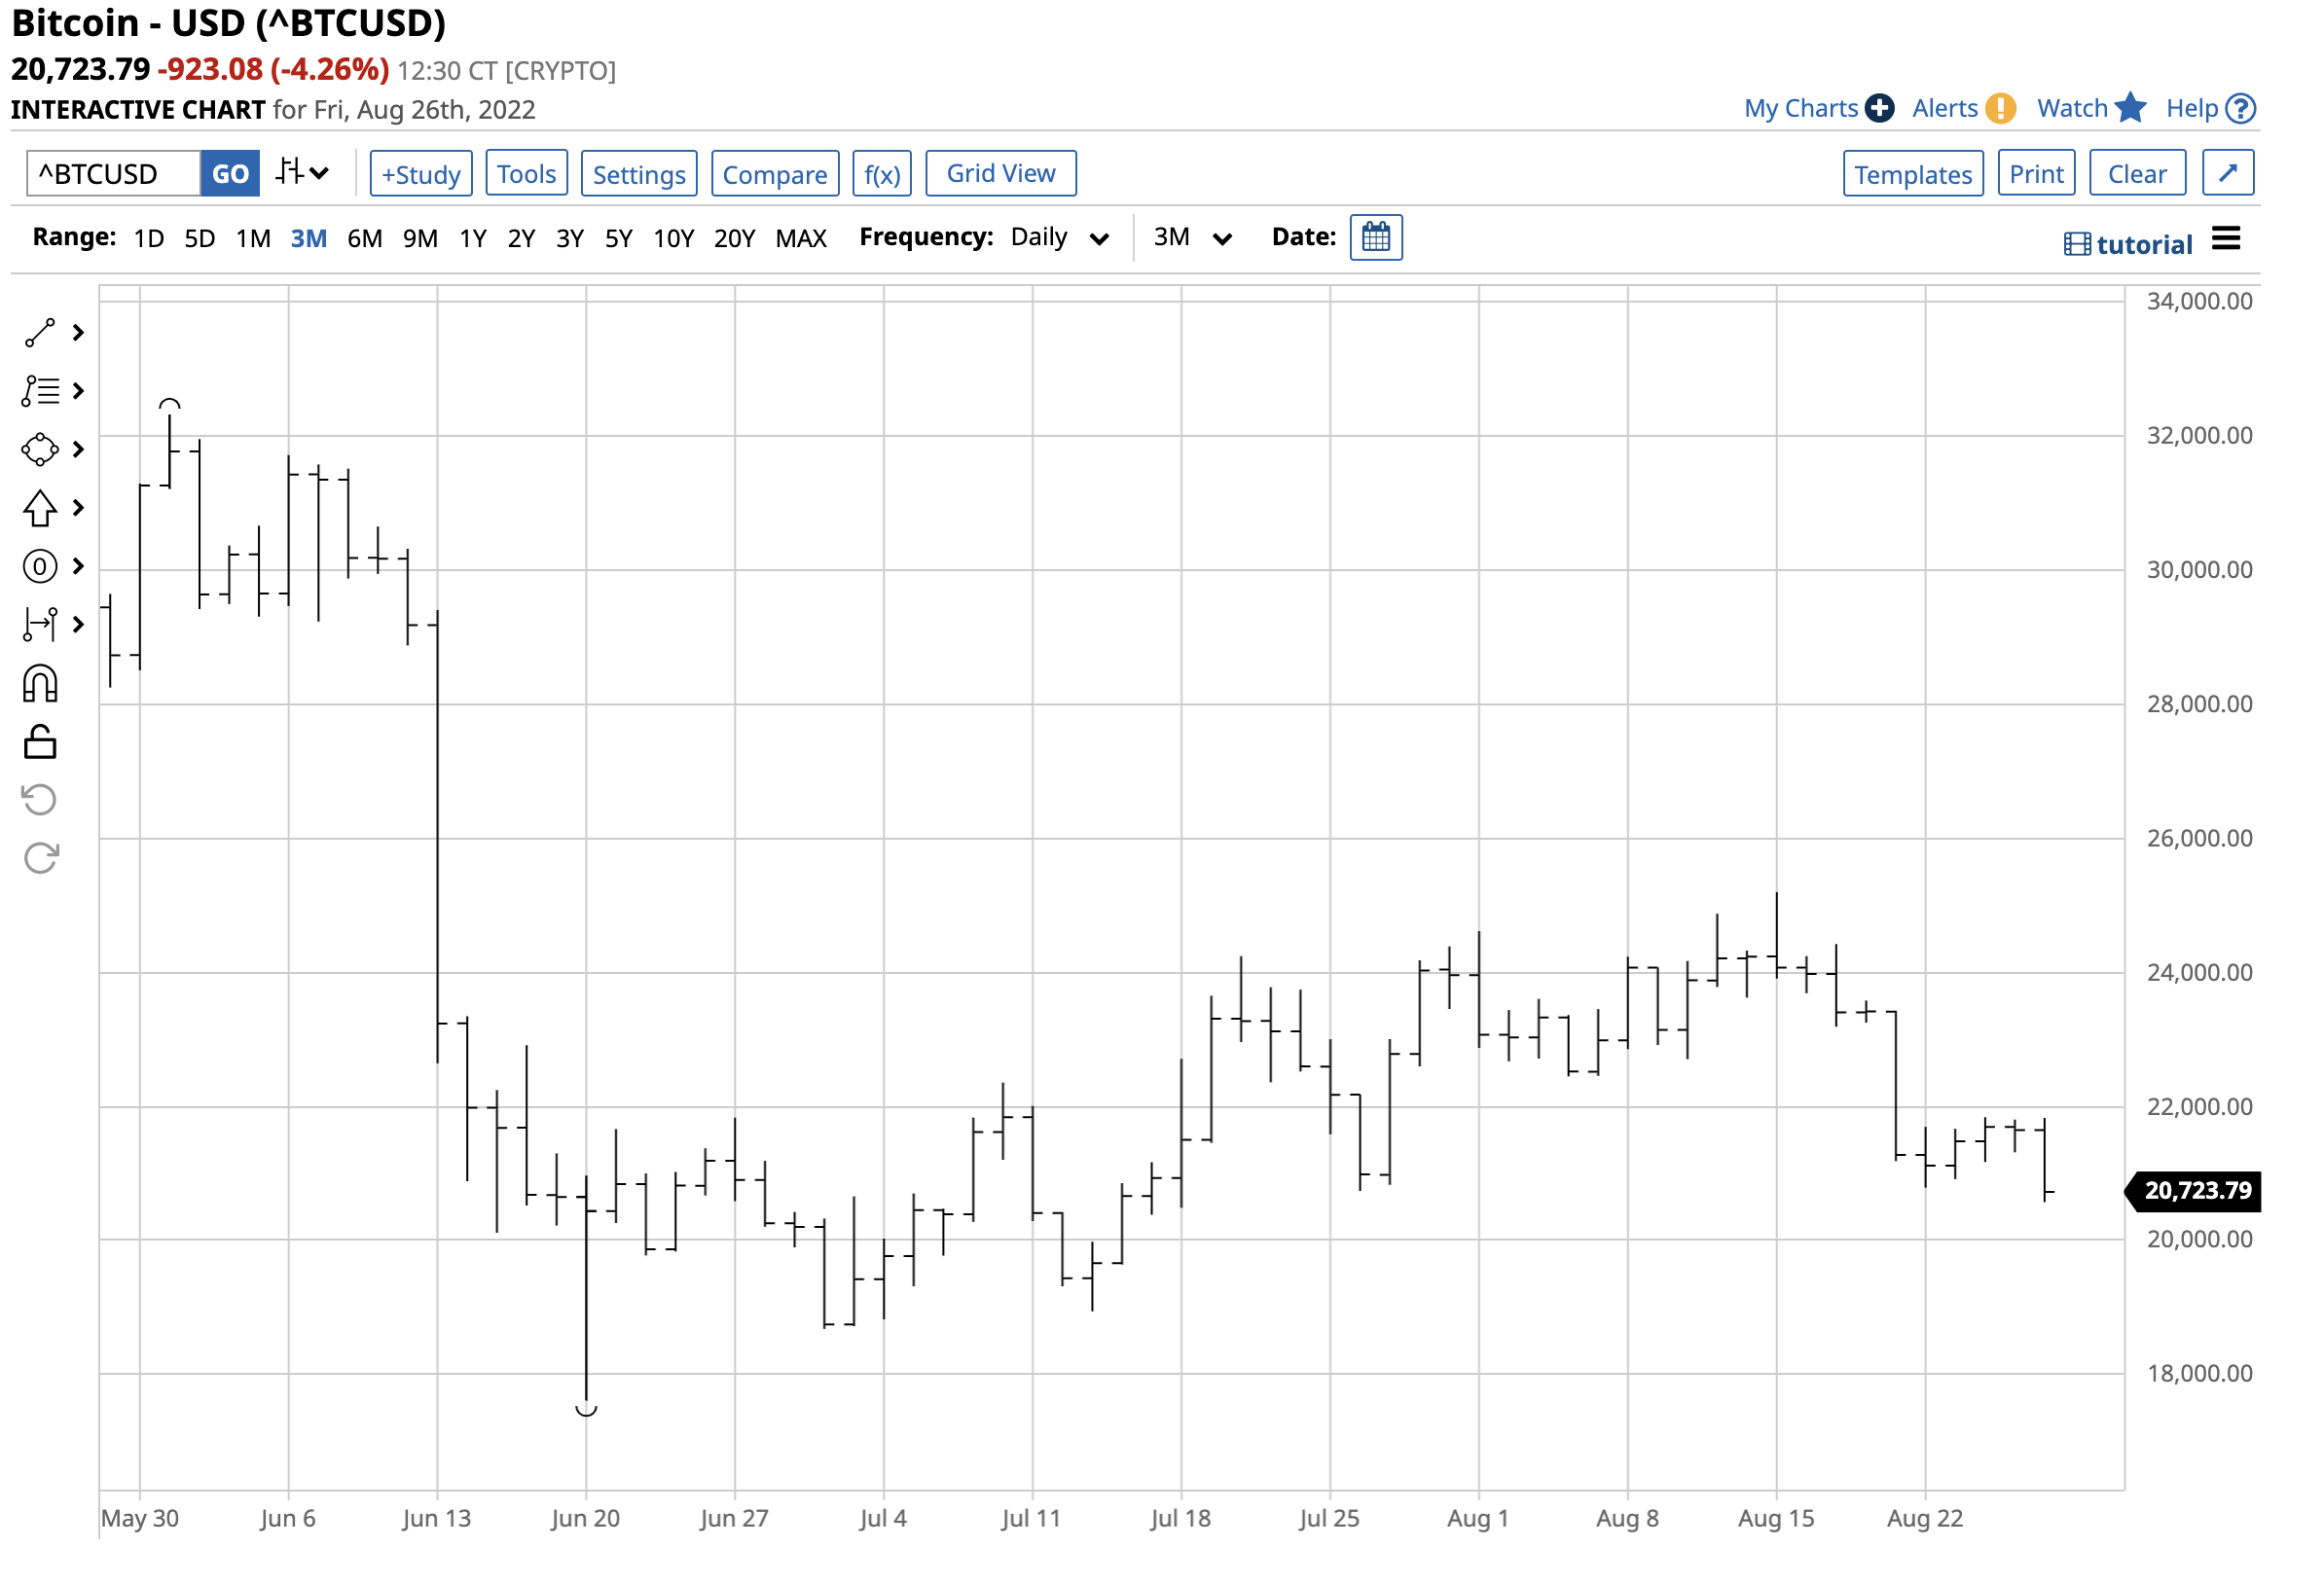2324x1584 pixels.
Task: Select the line drawing tool icon
Action: (40, 334)
